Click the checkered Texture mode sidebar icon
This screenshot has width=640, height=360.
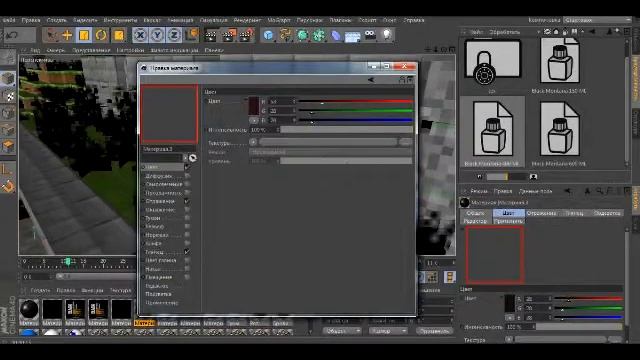[x=8, y=96]
